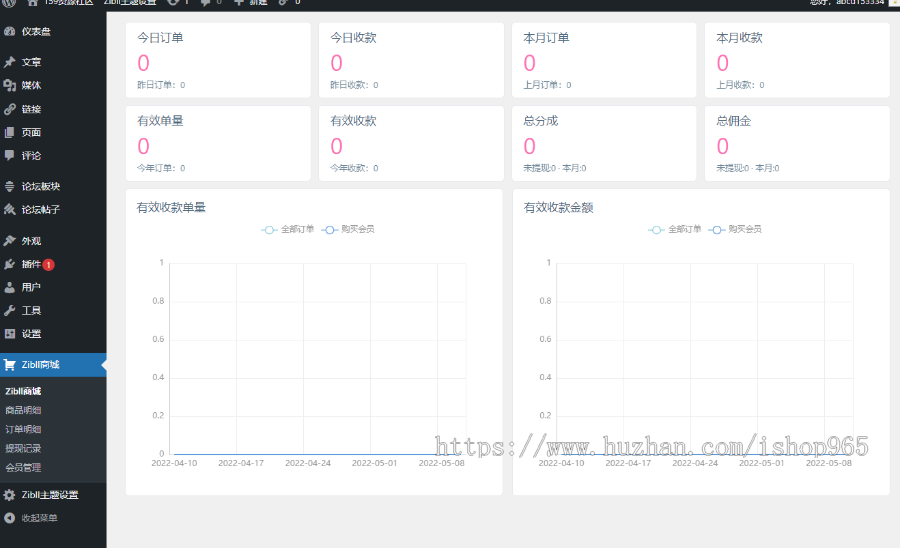This screenshot has height=548, width=900.
Task: Open 论坛板块 forum sections icon
Action: point(9,186)
